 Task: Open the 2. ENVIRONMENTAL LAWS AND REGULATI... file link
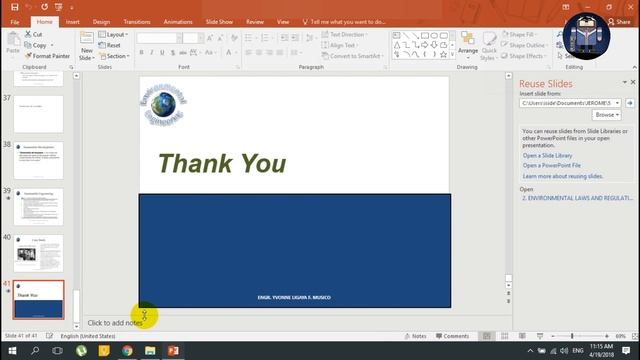pos(577,198)
